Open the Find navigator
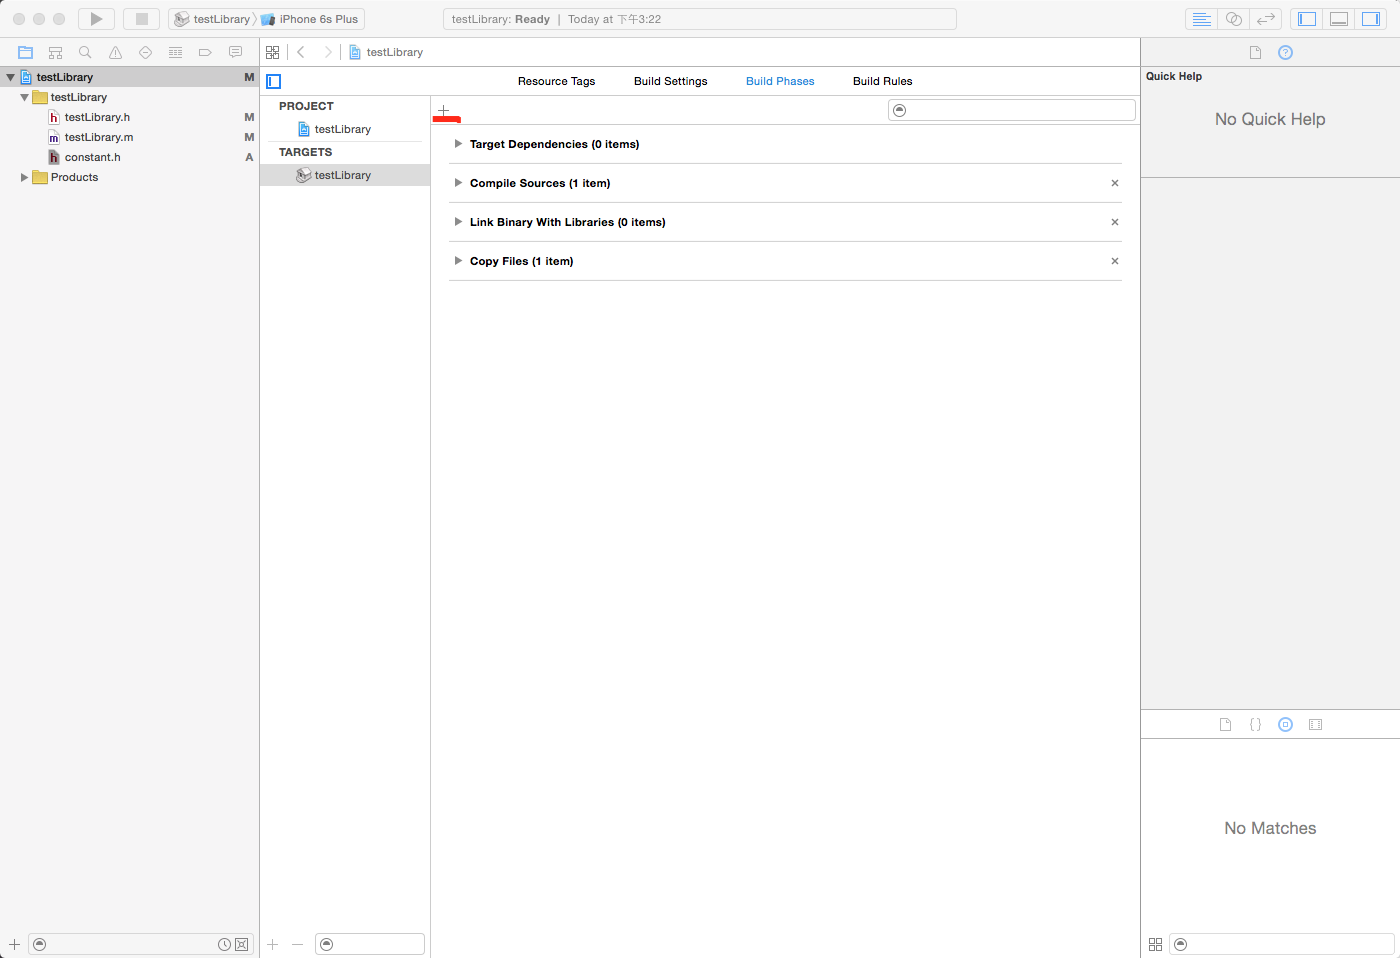1400x958 pixels. tap(85, 52)
